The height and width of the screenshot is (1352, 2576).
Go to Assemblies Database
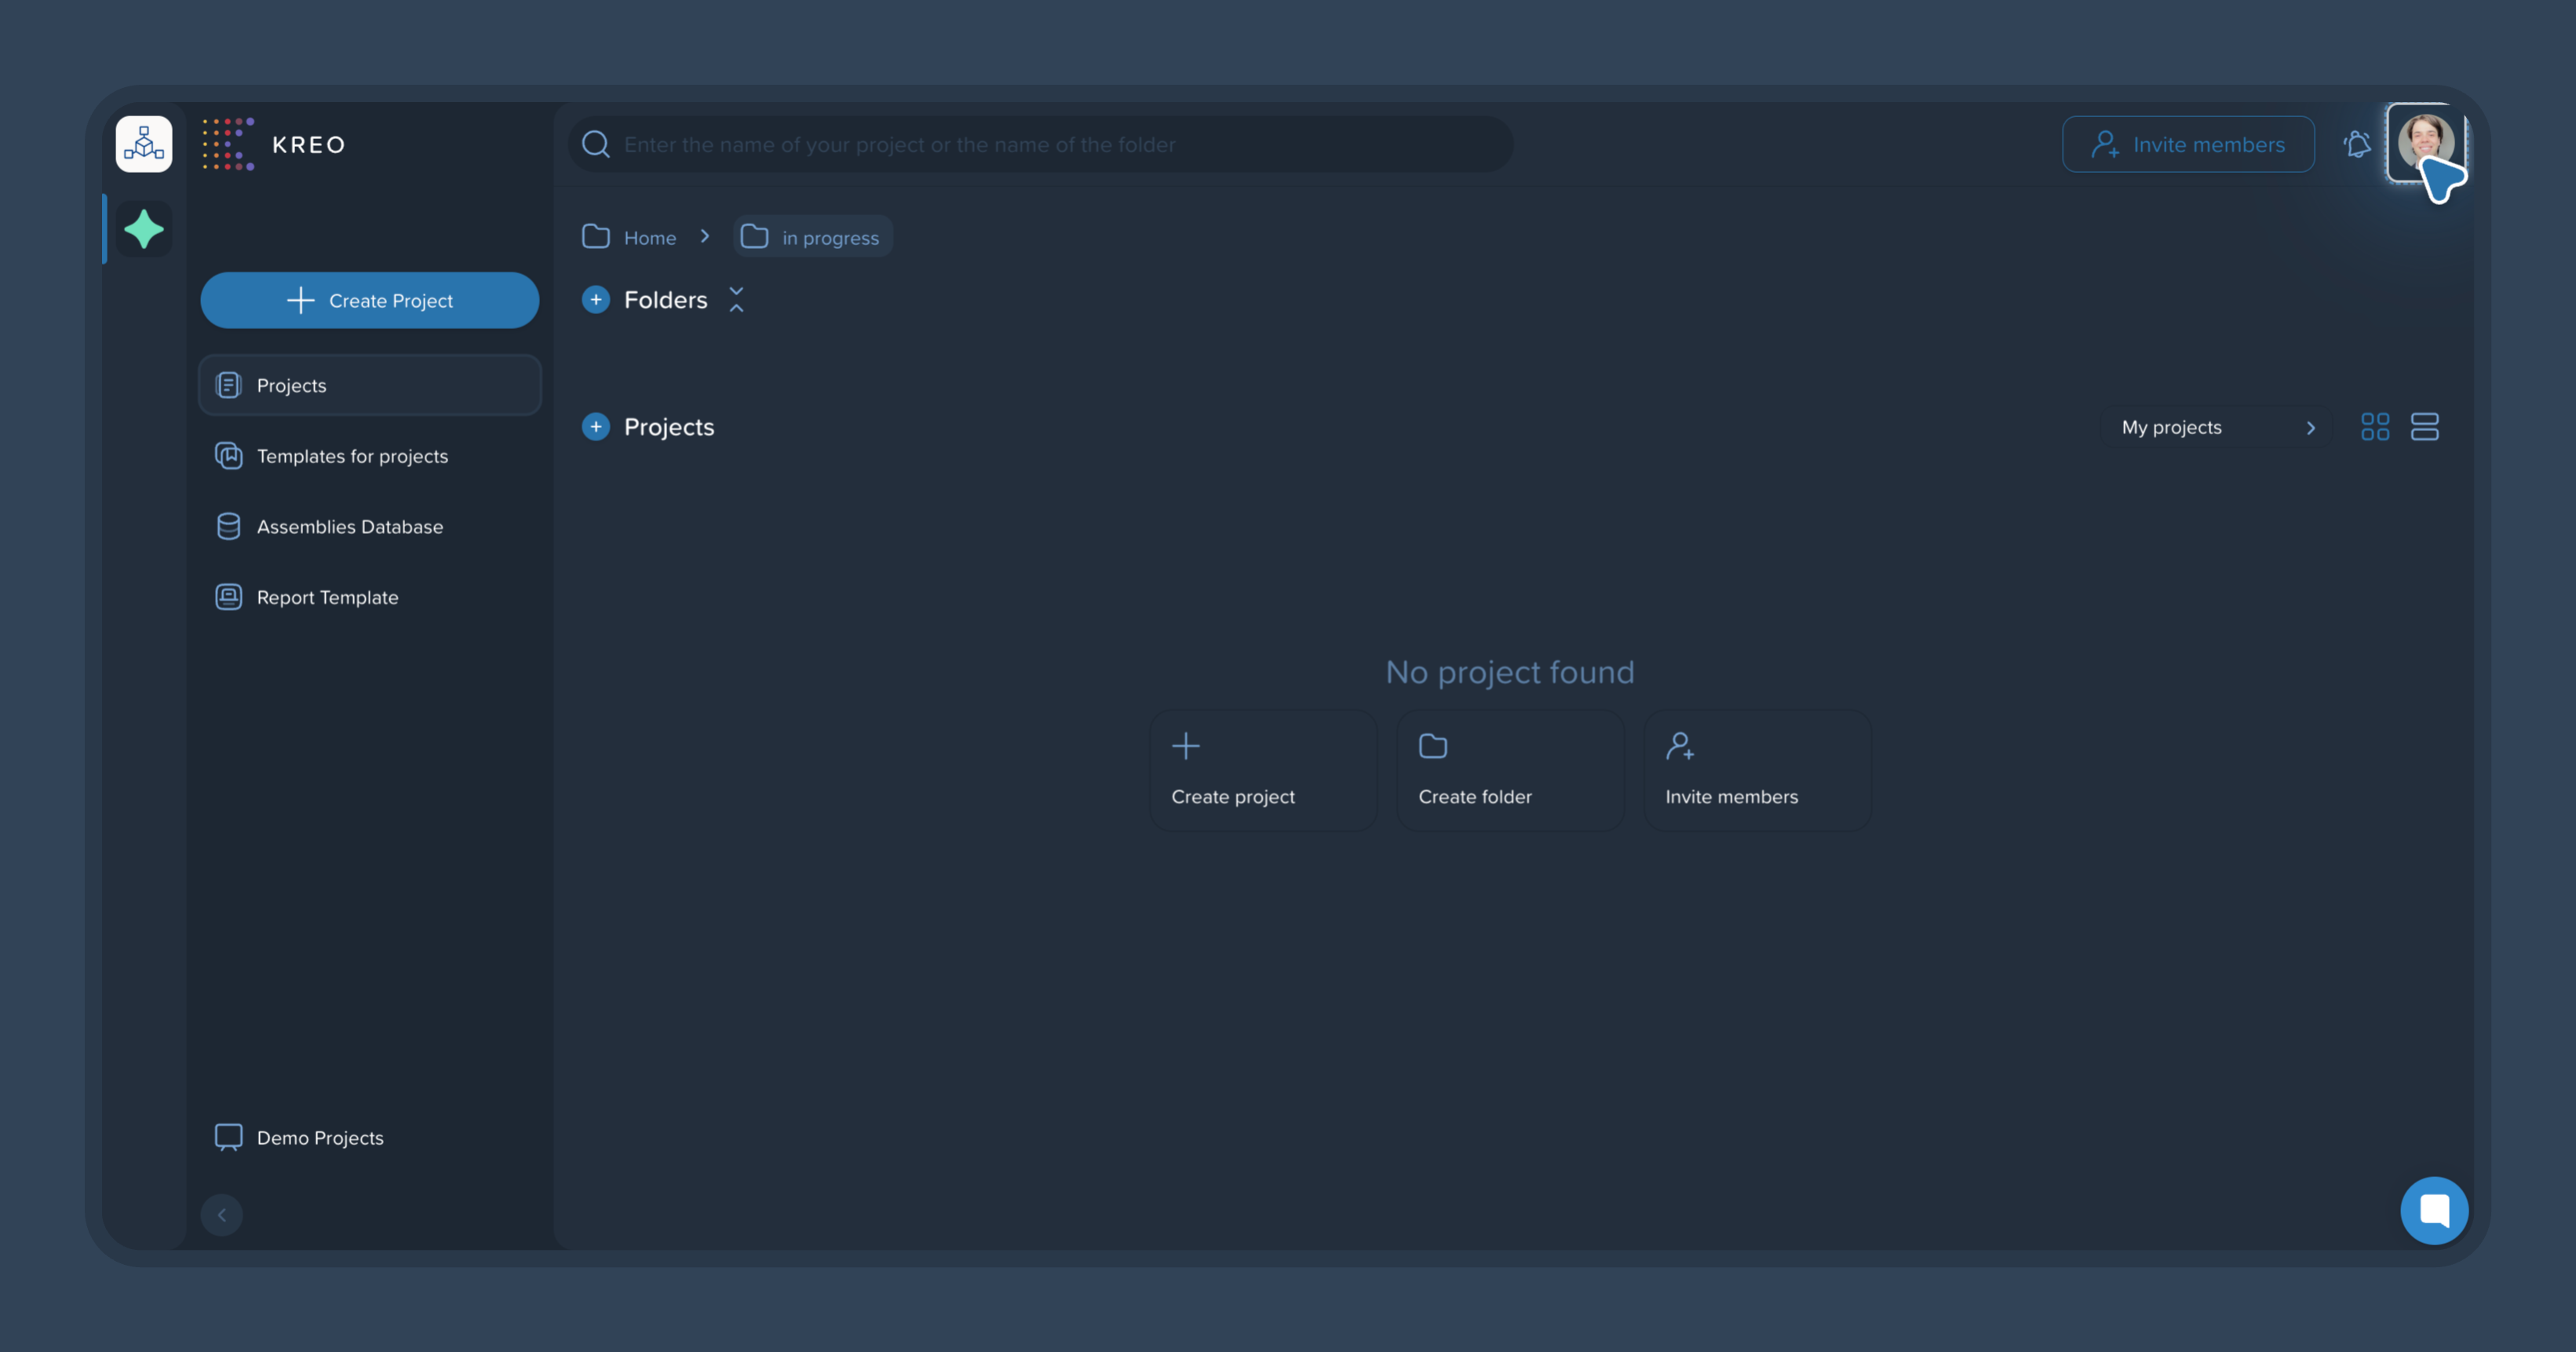tap(349, 527)
